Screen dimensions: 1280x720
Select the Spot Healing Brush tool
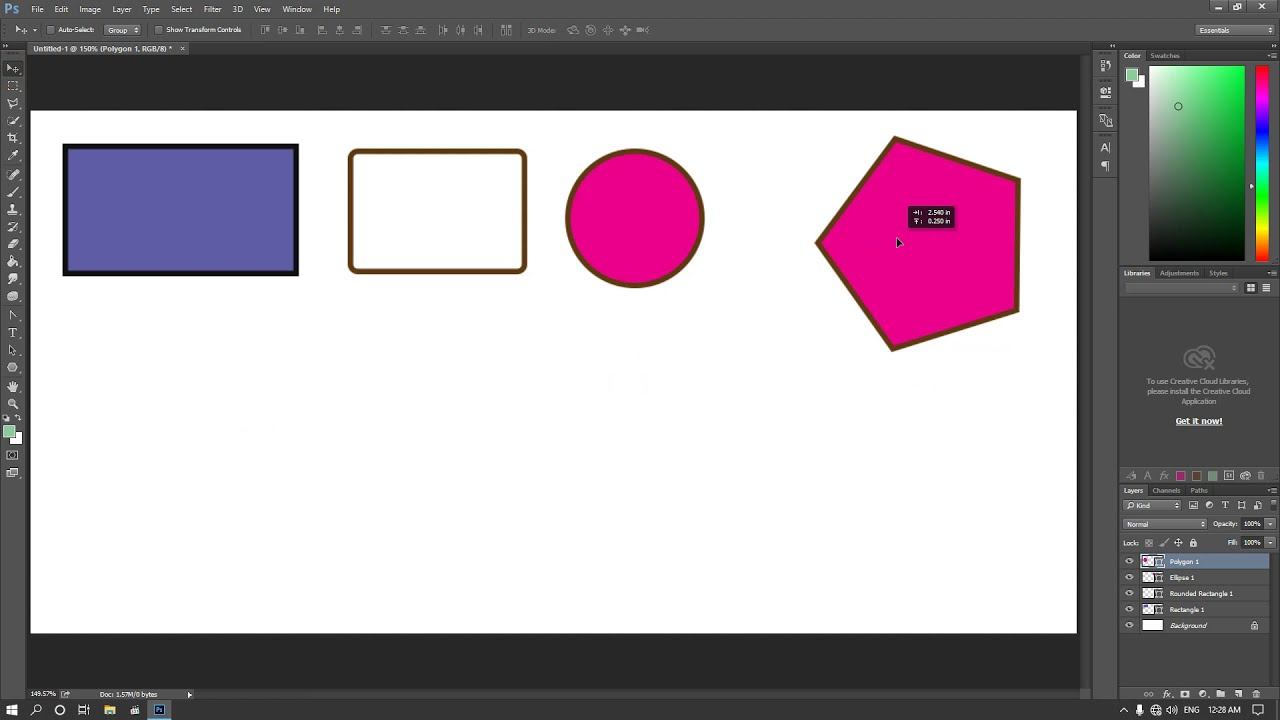pyautogui.click(x=13, y=174)
